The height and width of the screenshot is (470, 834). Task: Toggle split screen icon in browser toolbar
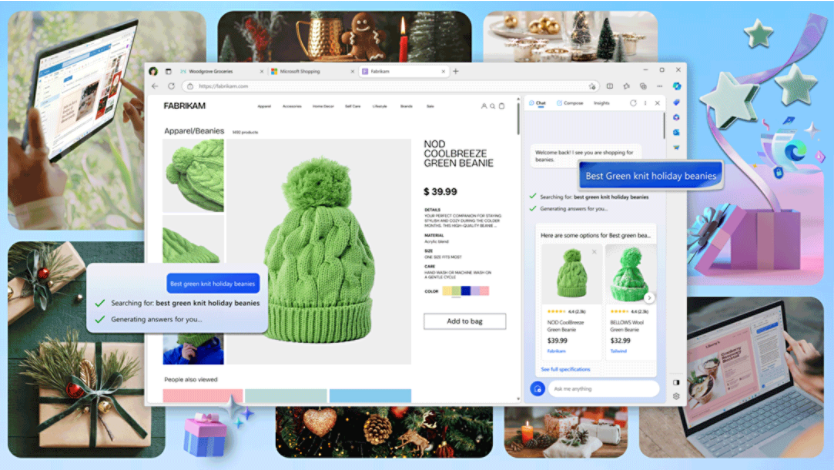pos(610,86)
